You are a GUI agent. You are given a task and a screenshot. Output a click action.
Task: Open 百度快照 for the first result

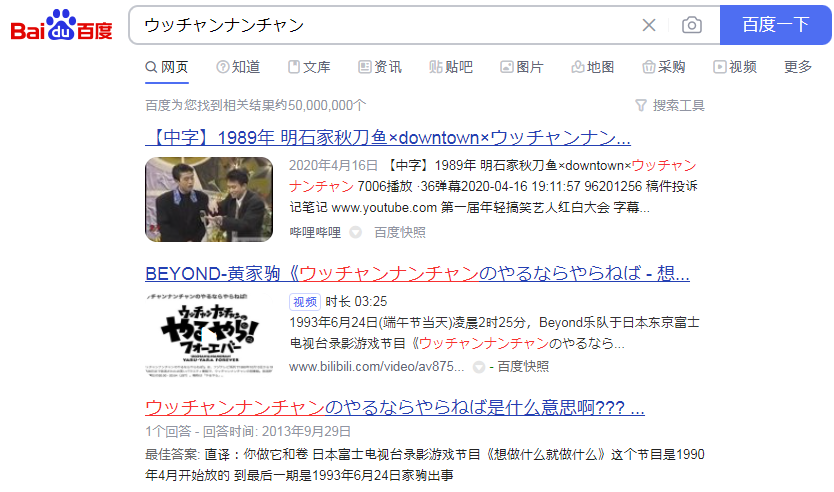click(x=400, y=232)
